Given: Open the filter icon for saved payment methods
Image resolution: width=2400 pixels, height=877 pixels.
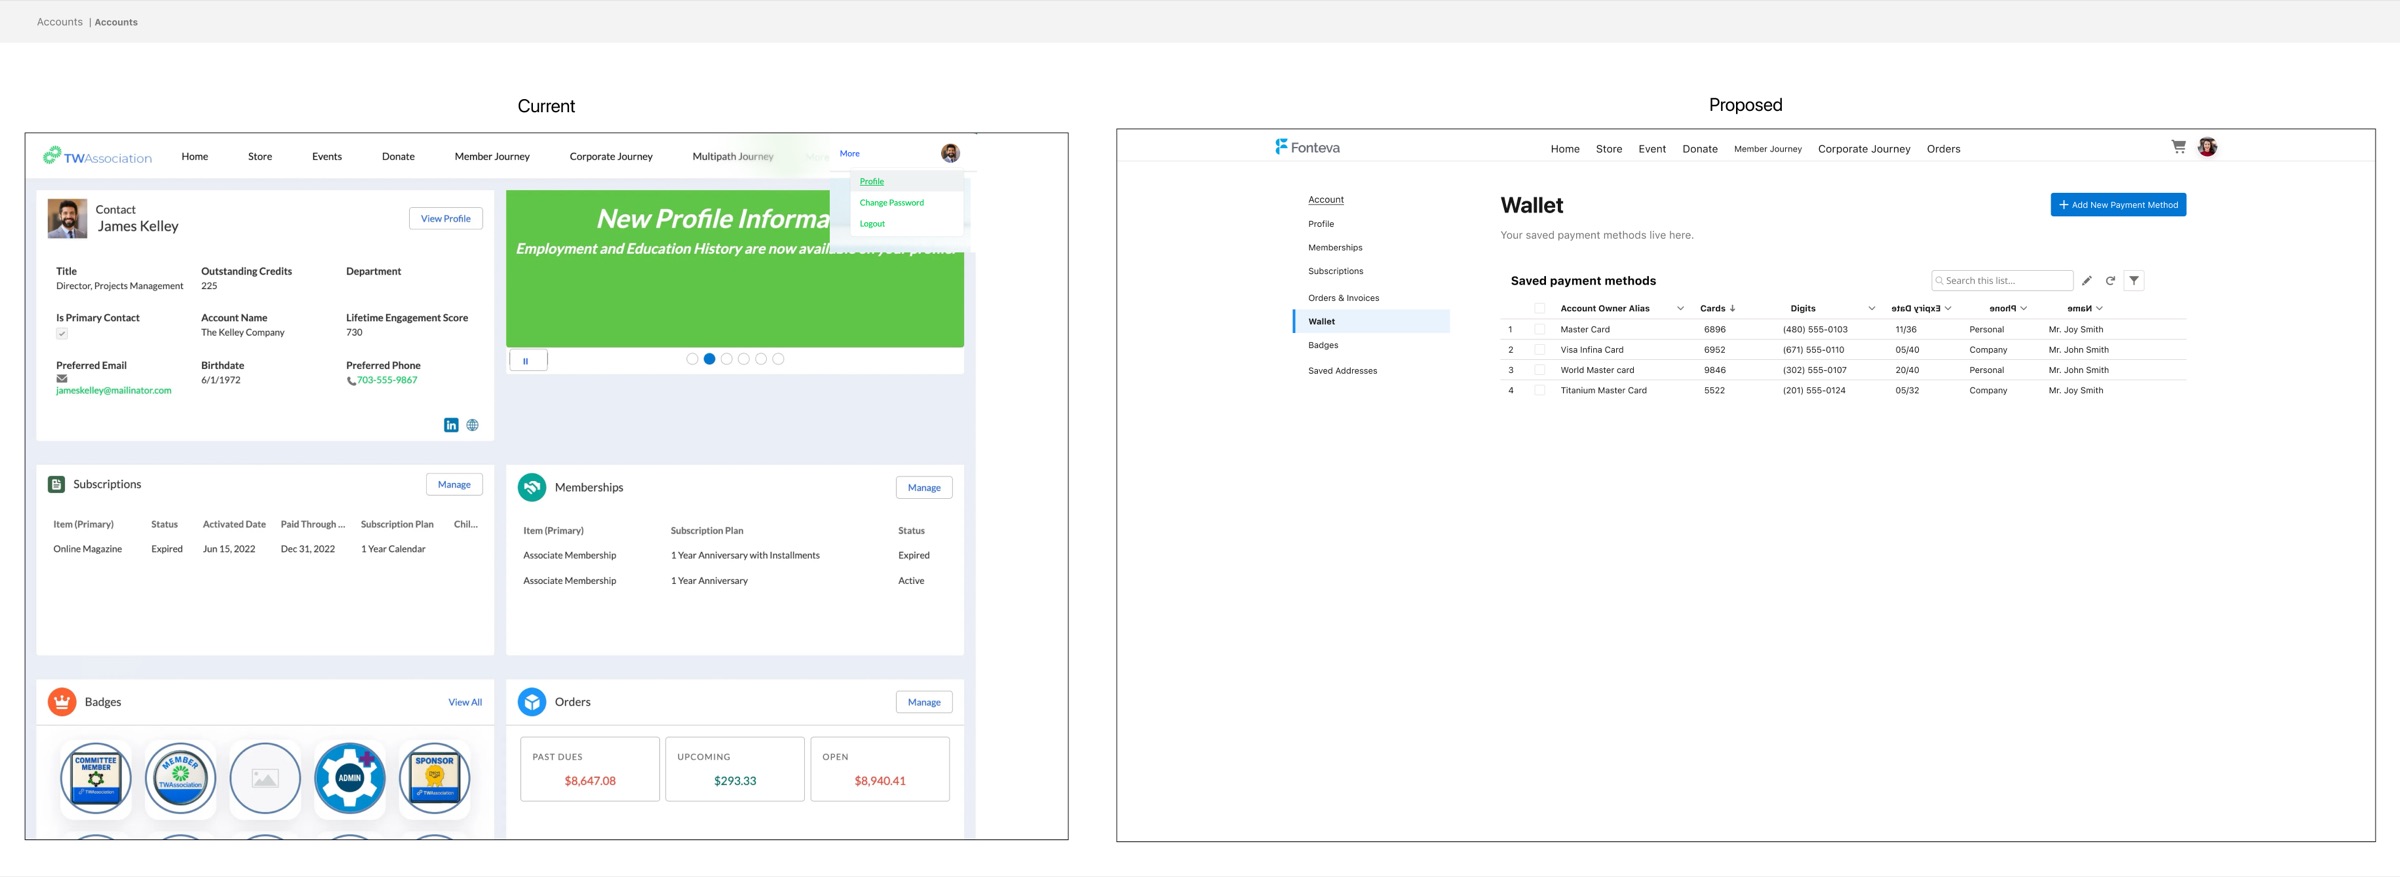Looking at the screenshot, I should pyautogui.click(x=2134, y=281).
